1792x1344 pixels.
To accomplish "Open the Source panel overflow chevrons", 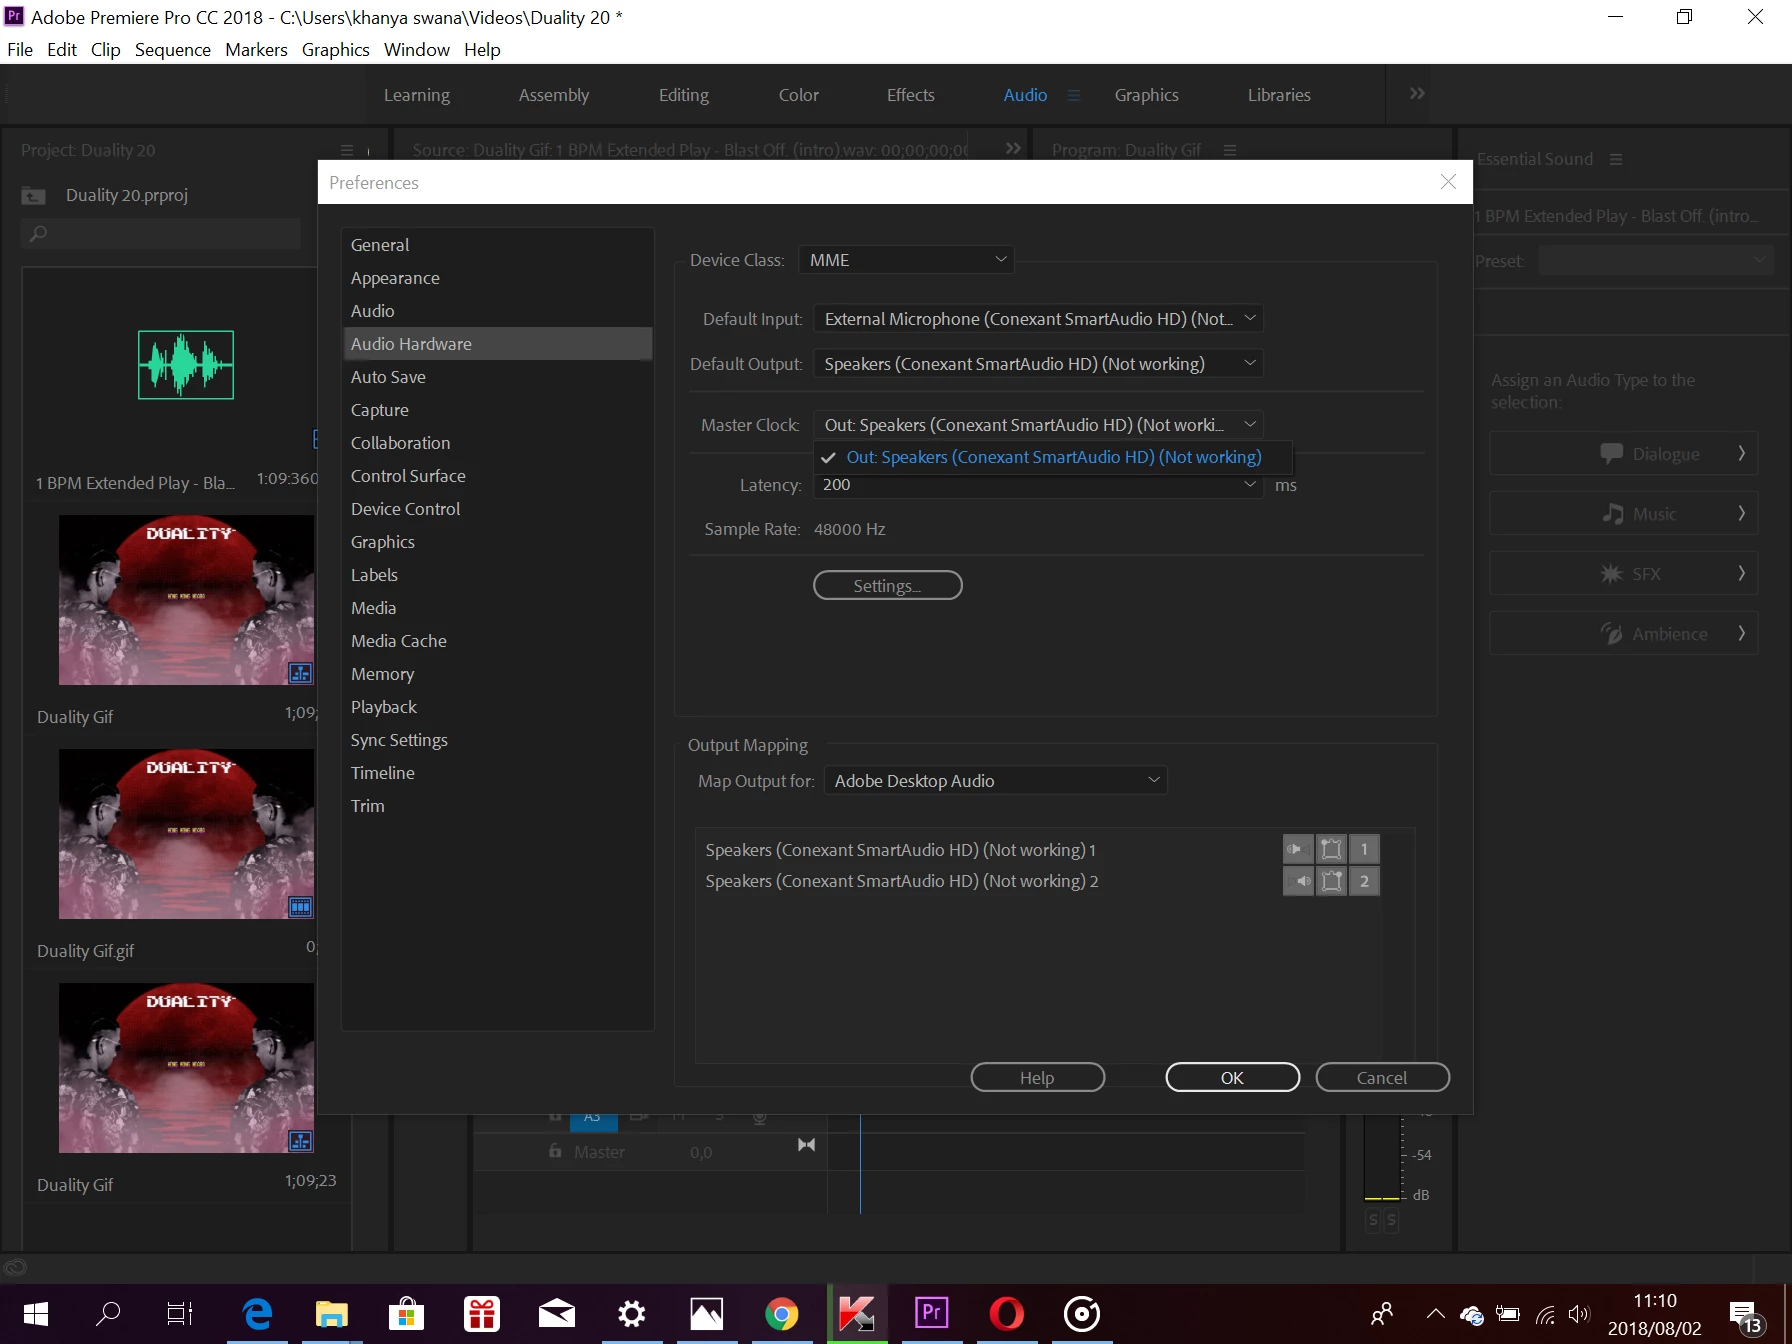I will [x=1013, y=148].
